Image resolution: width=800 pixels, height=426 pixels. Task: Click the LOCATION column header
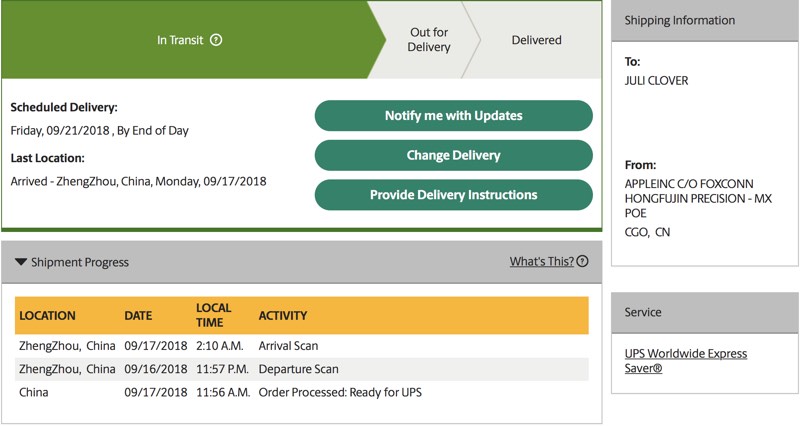click(48, 316)
